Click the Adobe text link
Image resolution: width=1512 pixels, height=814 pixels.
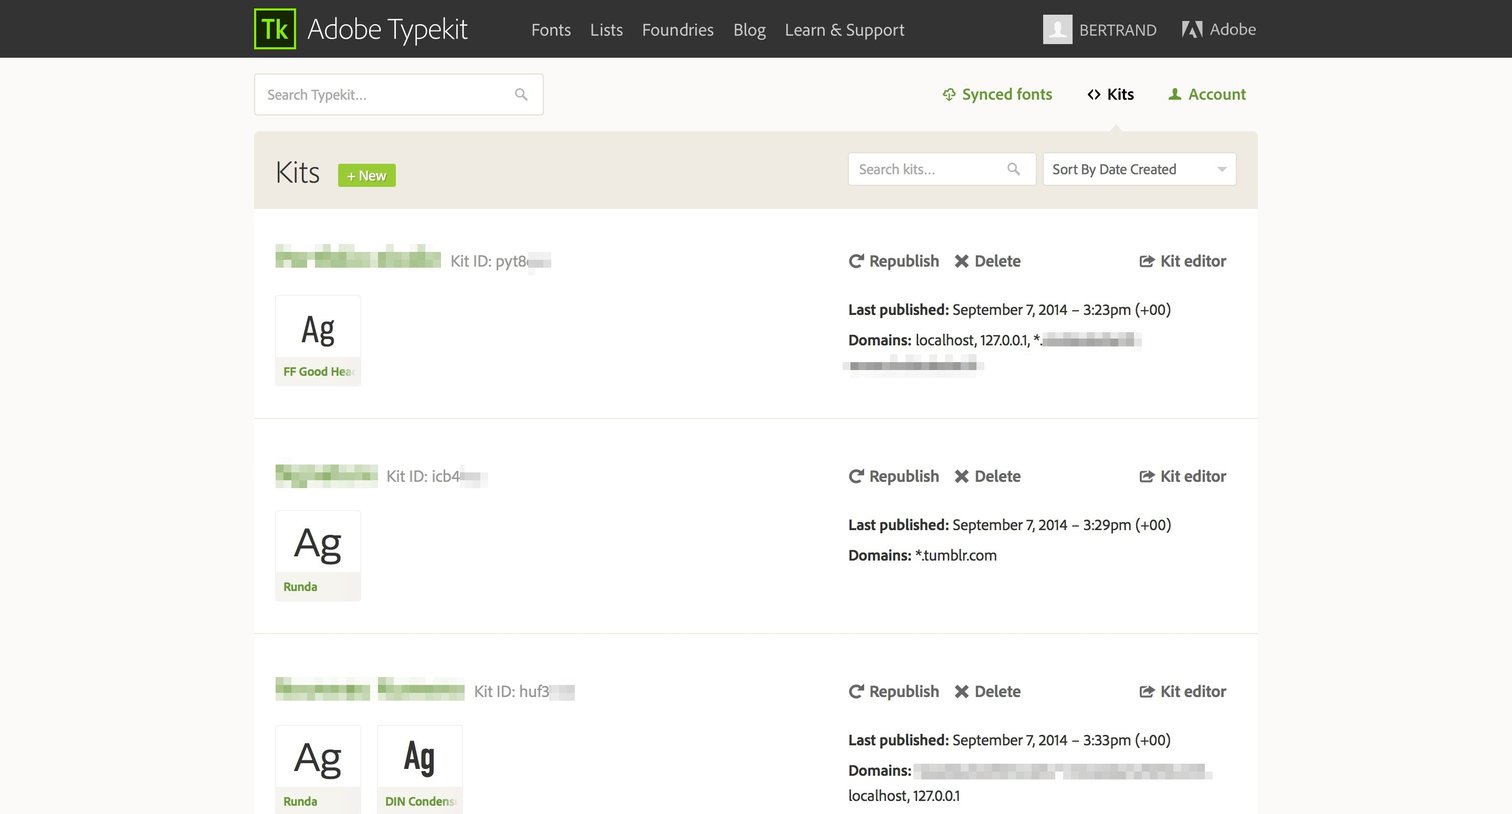pos(1233,30)
